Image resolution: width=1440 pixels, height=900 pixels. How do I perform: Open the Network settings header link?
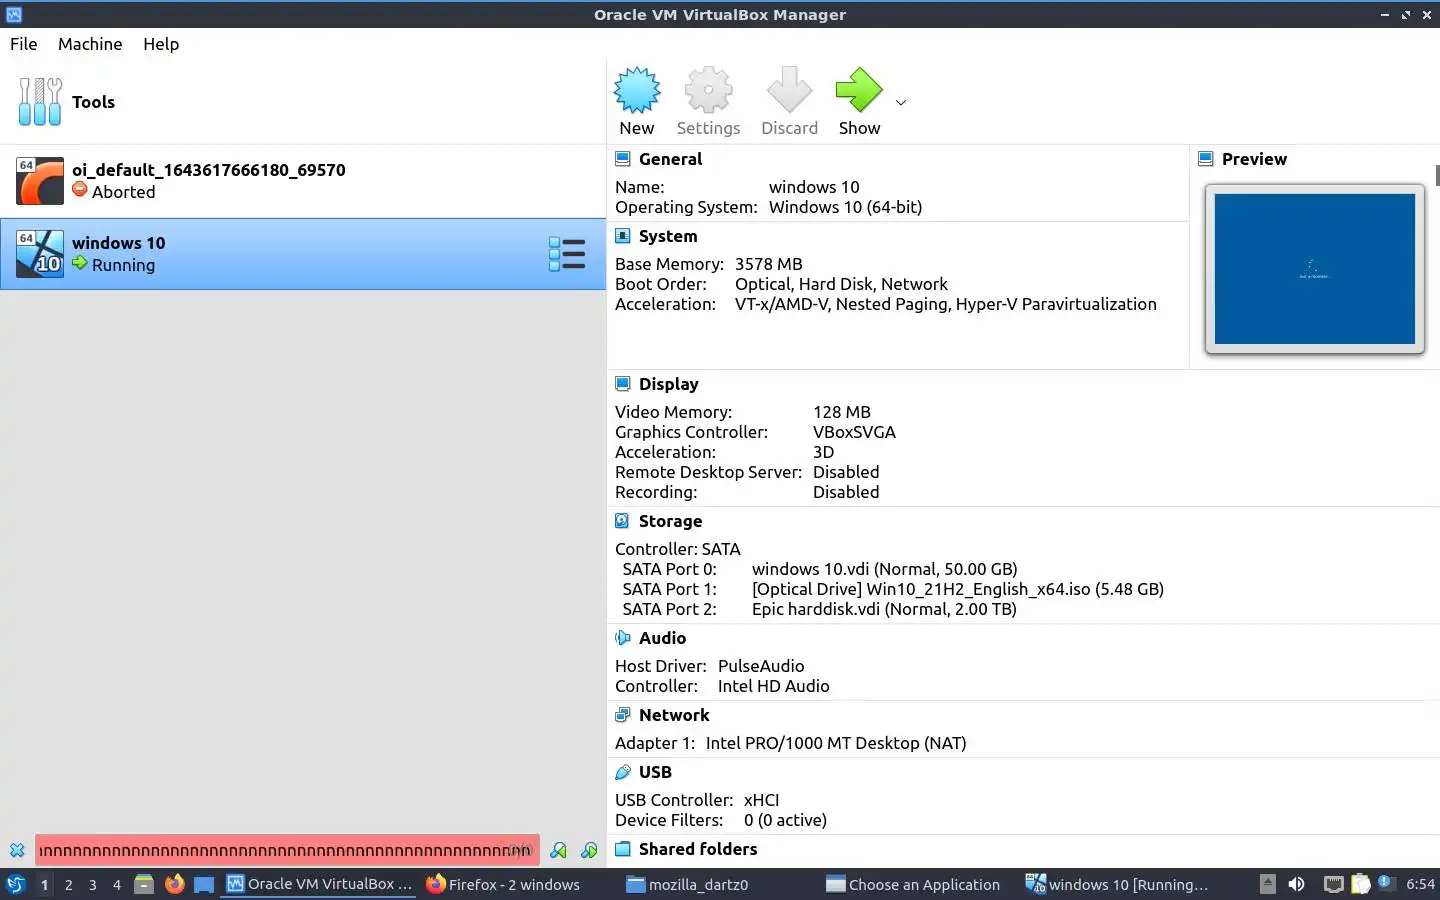[674, 715]
